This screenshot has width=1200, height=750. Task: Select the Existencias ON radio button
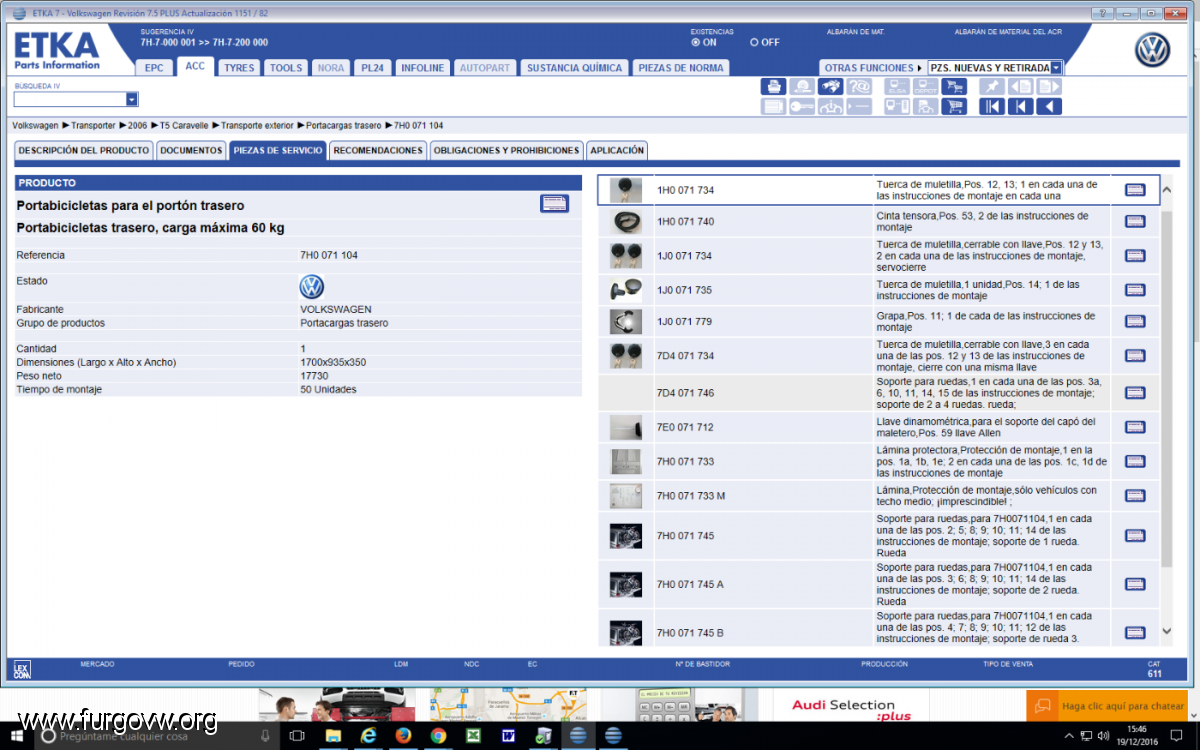696,42
